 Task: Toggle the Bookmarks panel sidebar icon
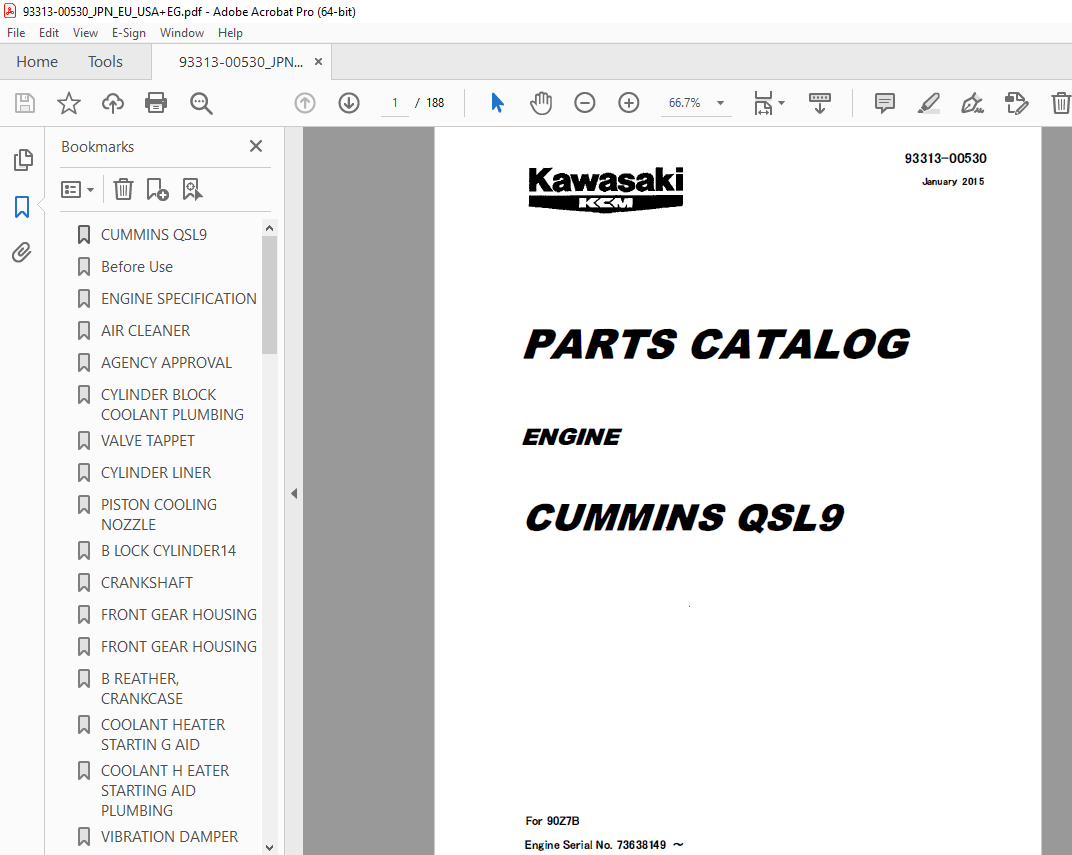(22, 206)
